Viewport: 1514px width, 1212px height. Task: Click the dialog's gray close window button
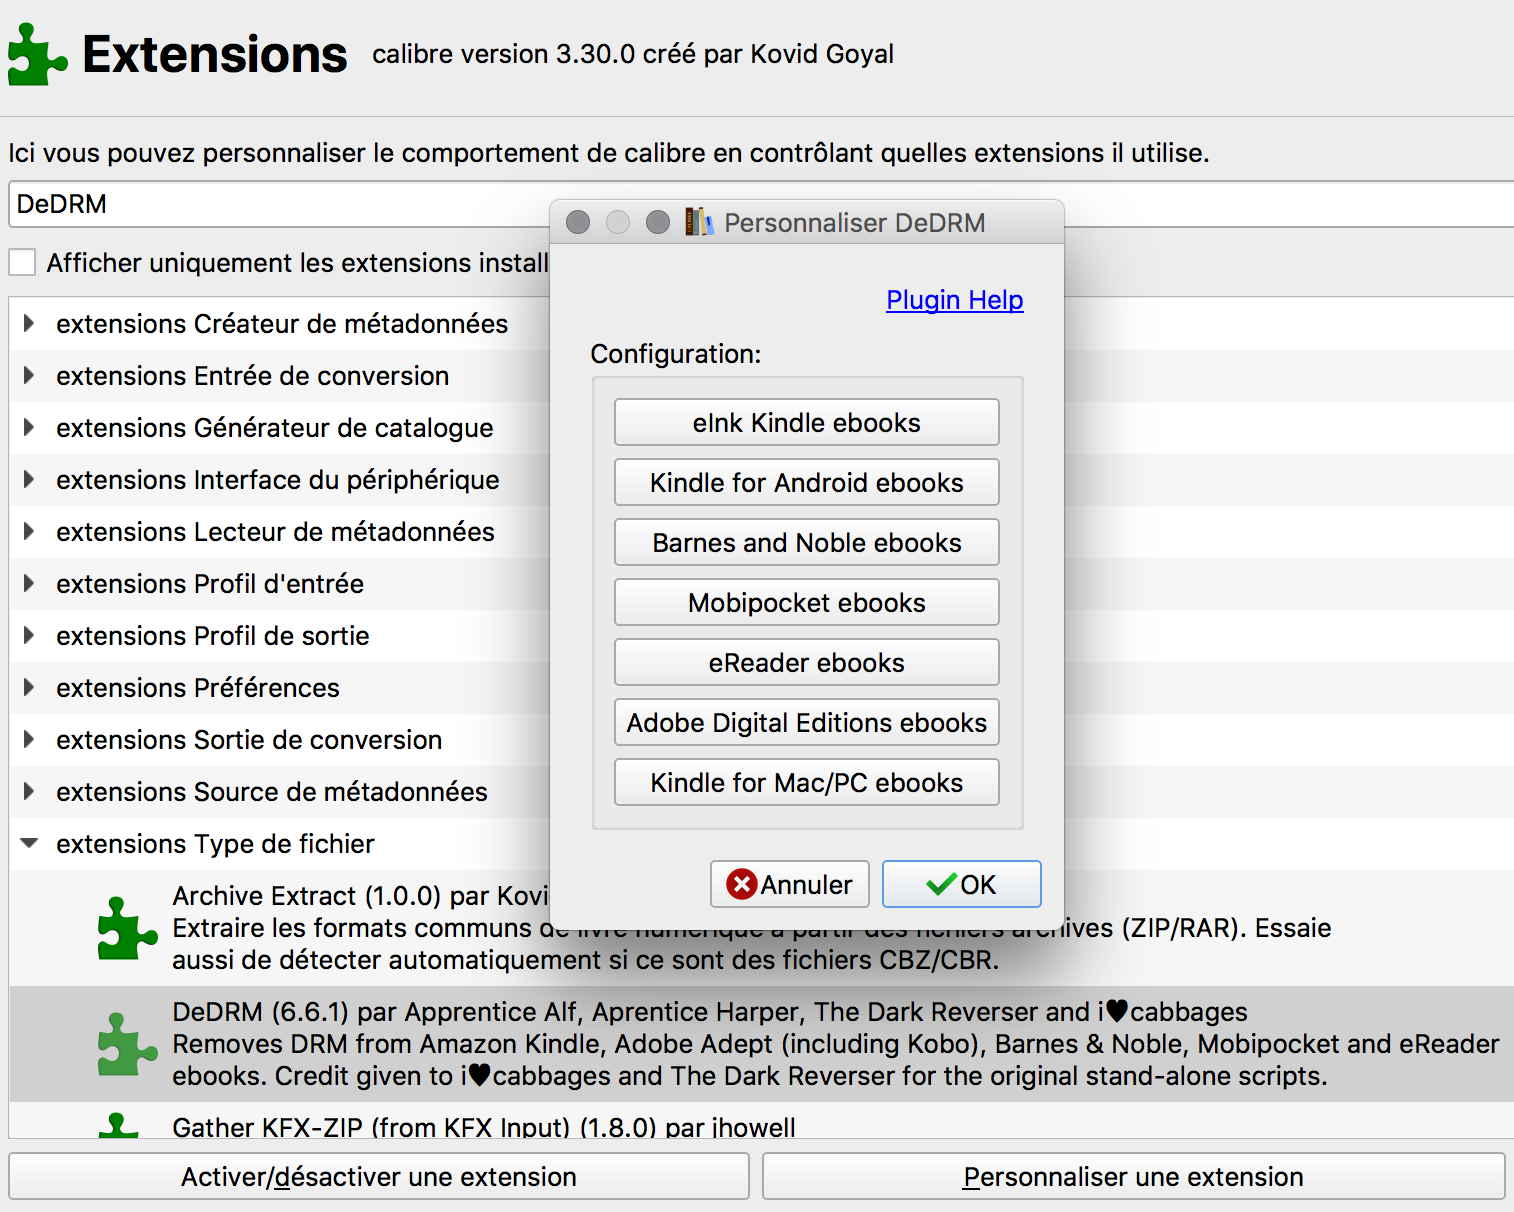(578, 222)
